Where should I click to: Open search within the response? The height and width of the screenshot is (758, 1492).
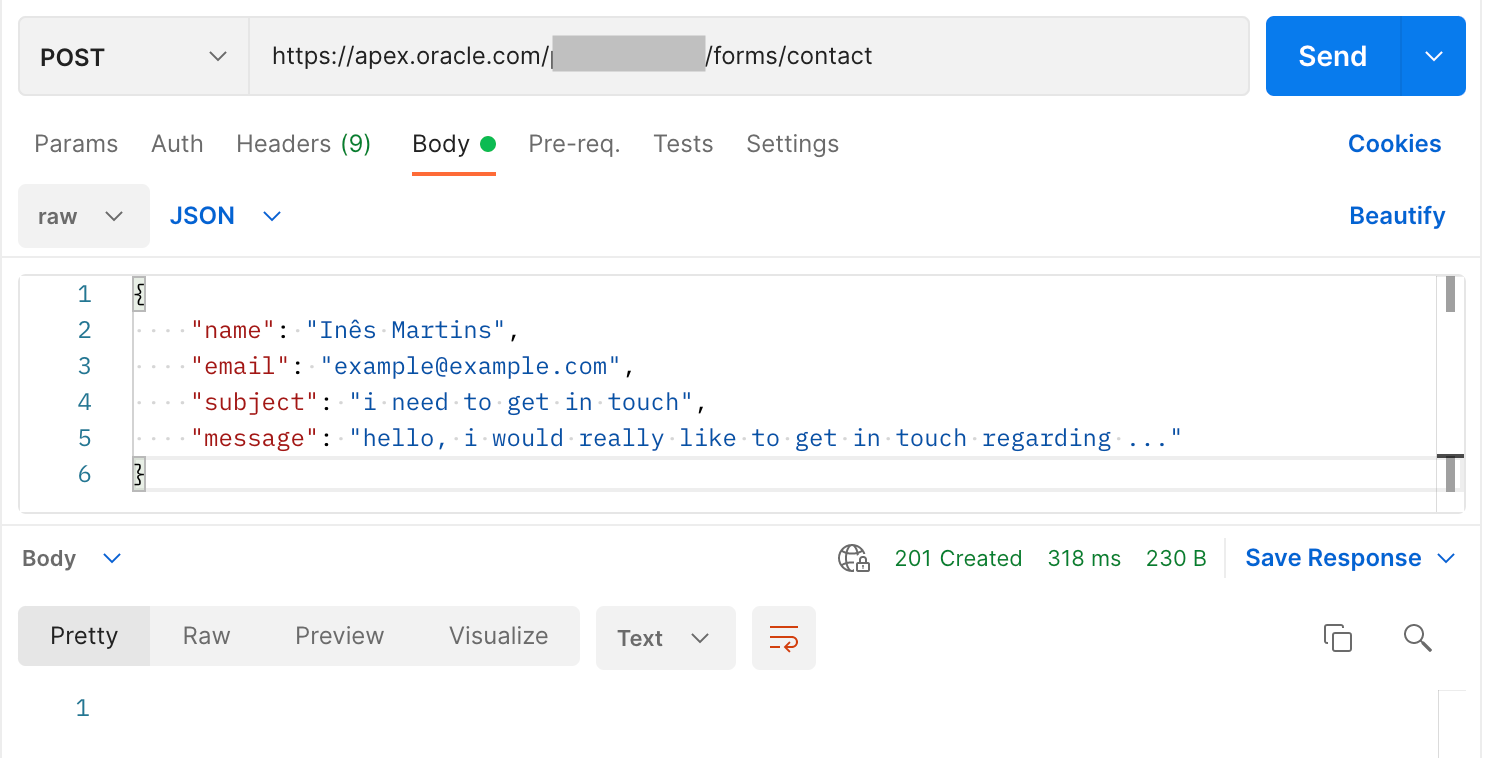pos(1417,637)
